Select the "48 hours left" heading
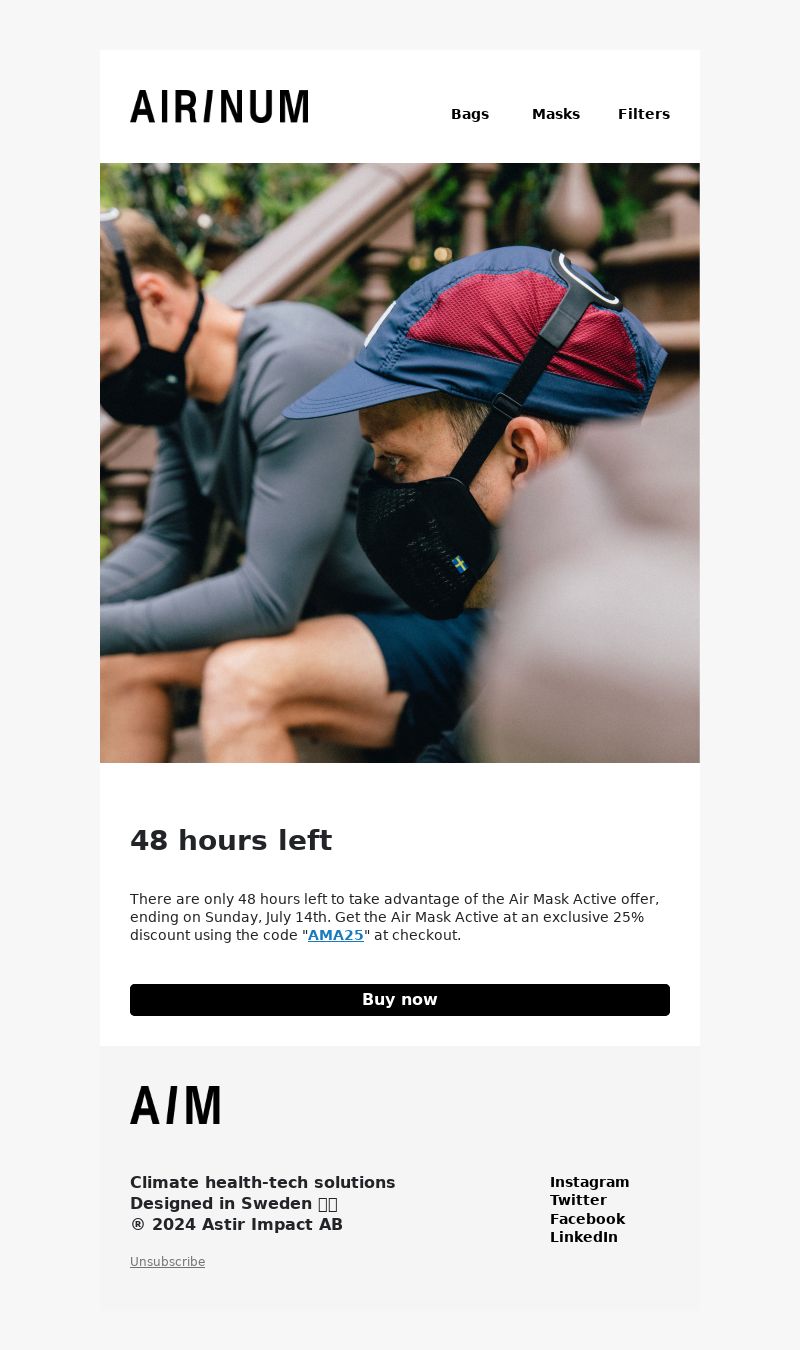Image resolution: width=800 pixels, height=1350 pixels. pyautogui.click(x=231, y=841)
